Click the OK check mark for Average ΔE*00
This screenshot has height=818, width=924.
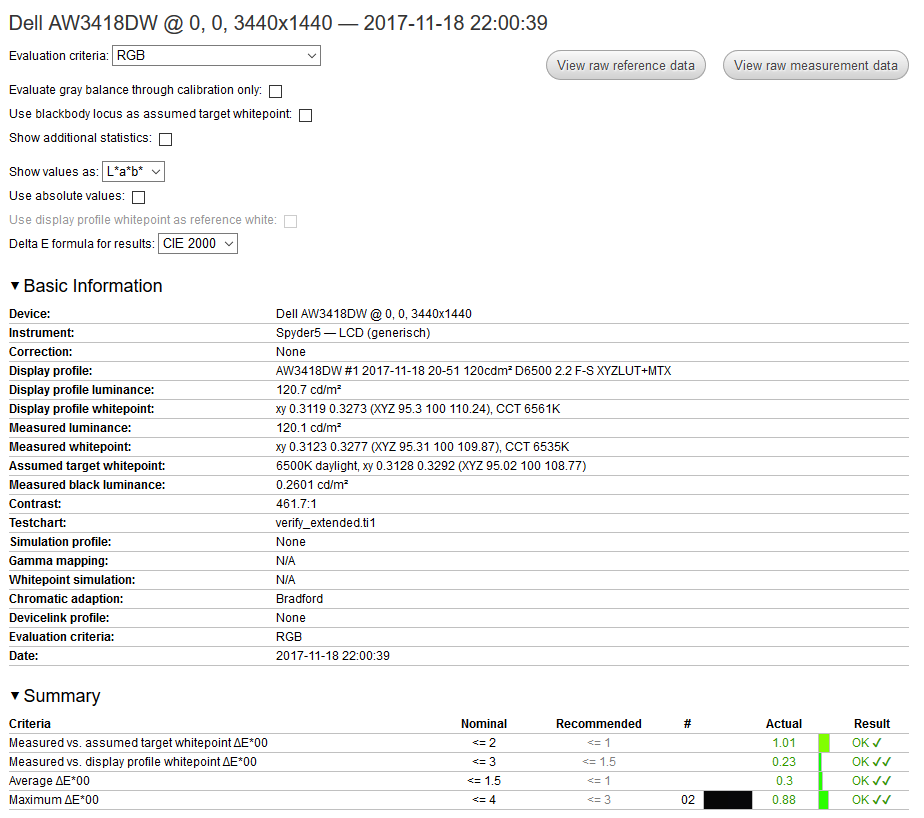coord(871,781)
